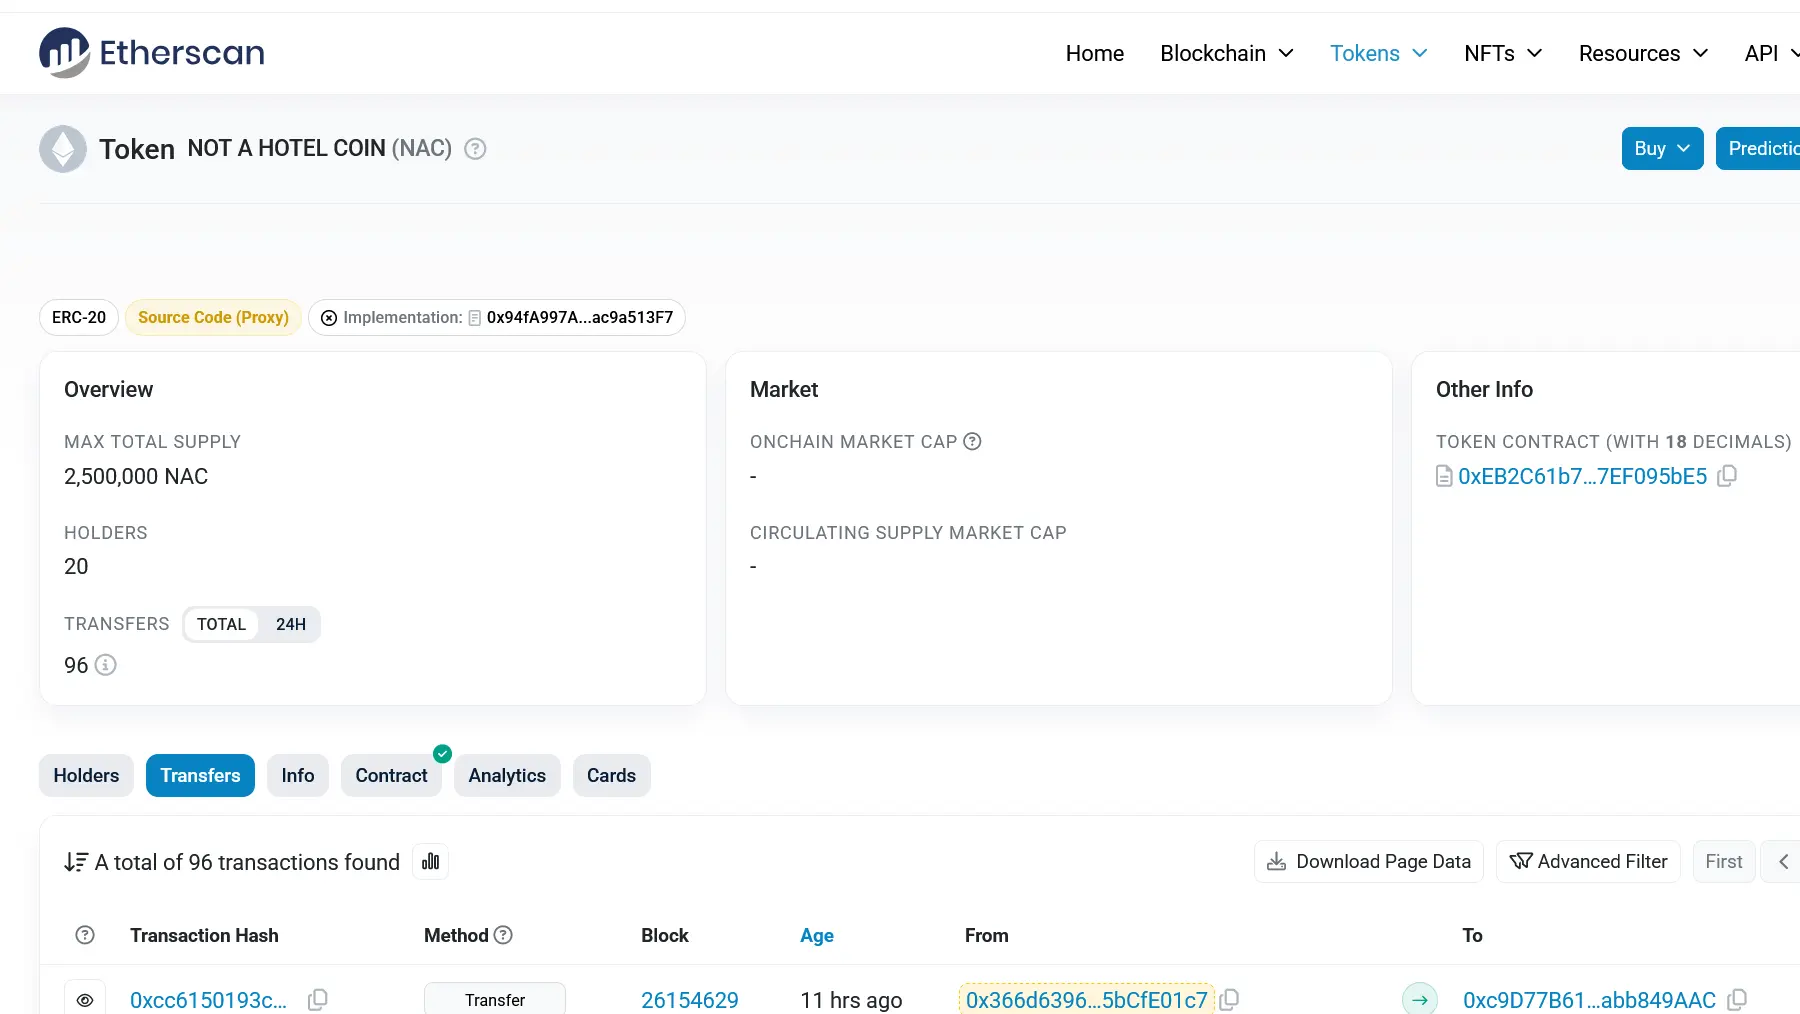
Task: Click the Etherscan logo
Action: point(152,53)
